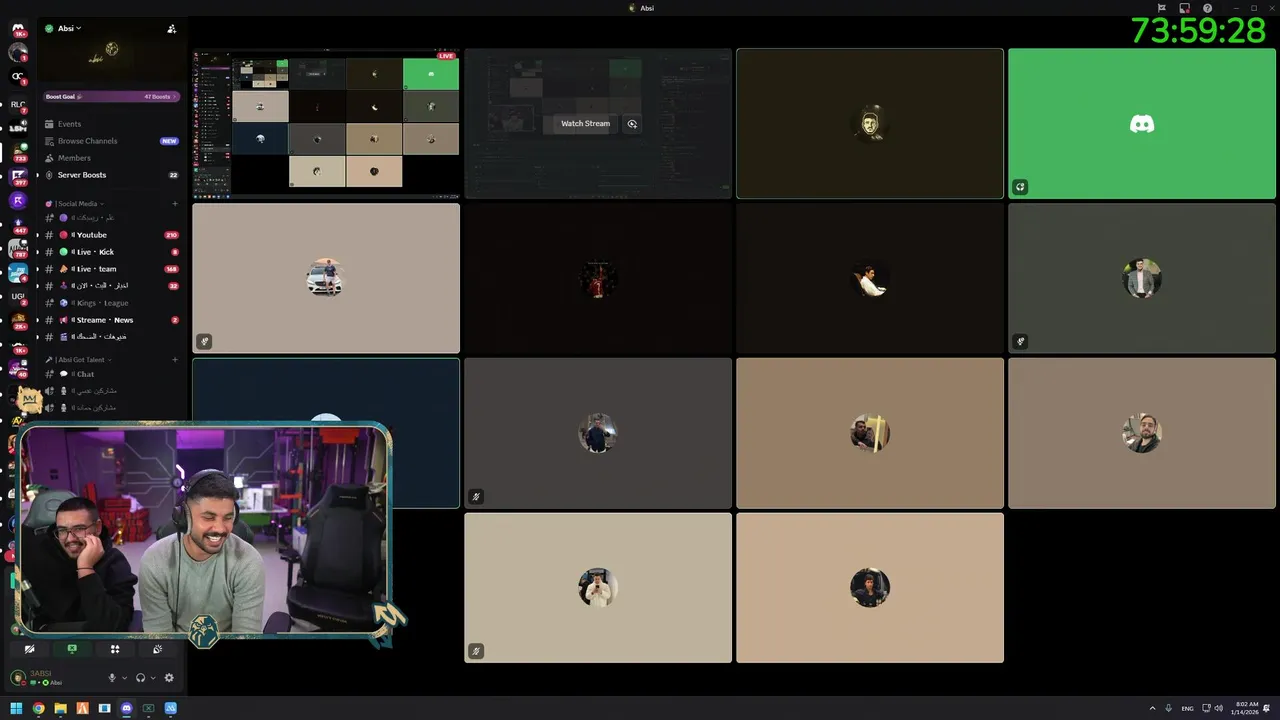Open the Live • team channel

coord(111,269)
